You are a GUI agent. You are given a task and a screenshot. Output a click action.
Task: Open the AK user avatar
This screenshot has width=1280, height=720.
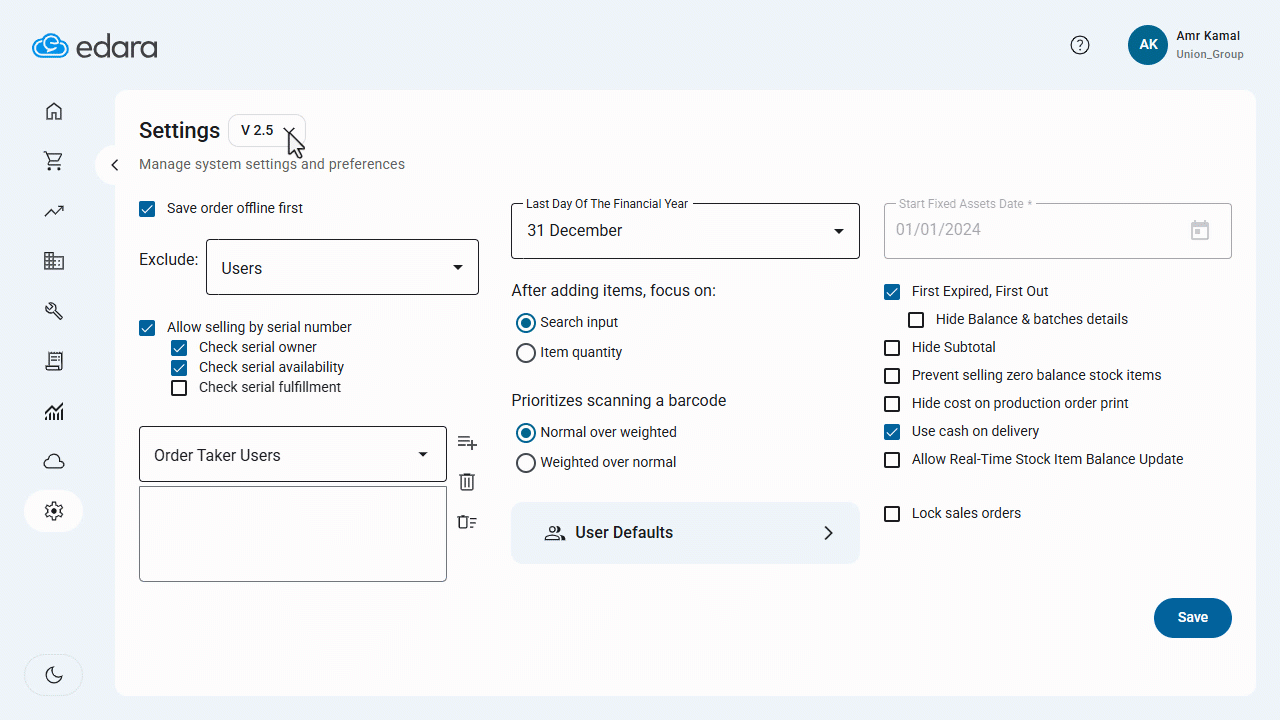click(1148, 45)
